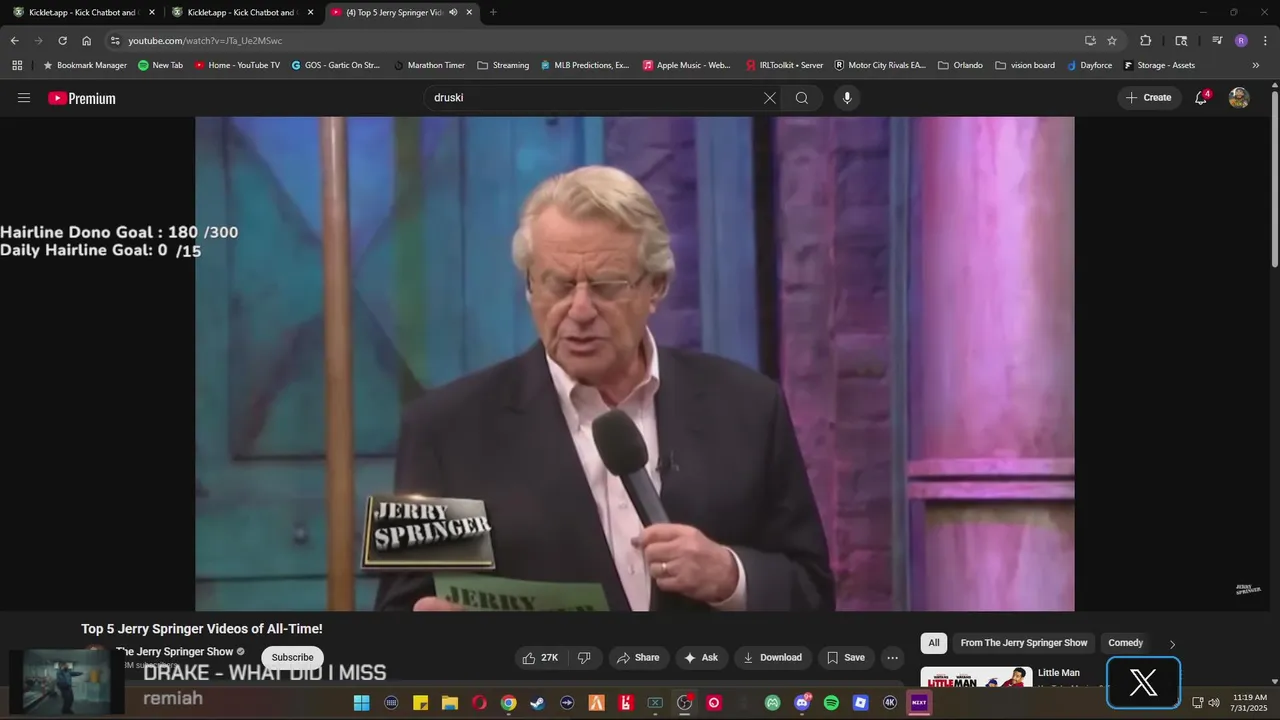This screenshot has width=1280, height=720.
Task: Click the Create button
Action: [1149, 98]
